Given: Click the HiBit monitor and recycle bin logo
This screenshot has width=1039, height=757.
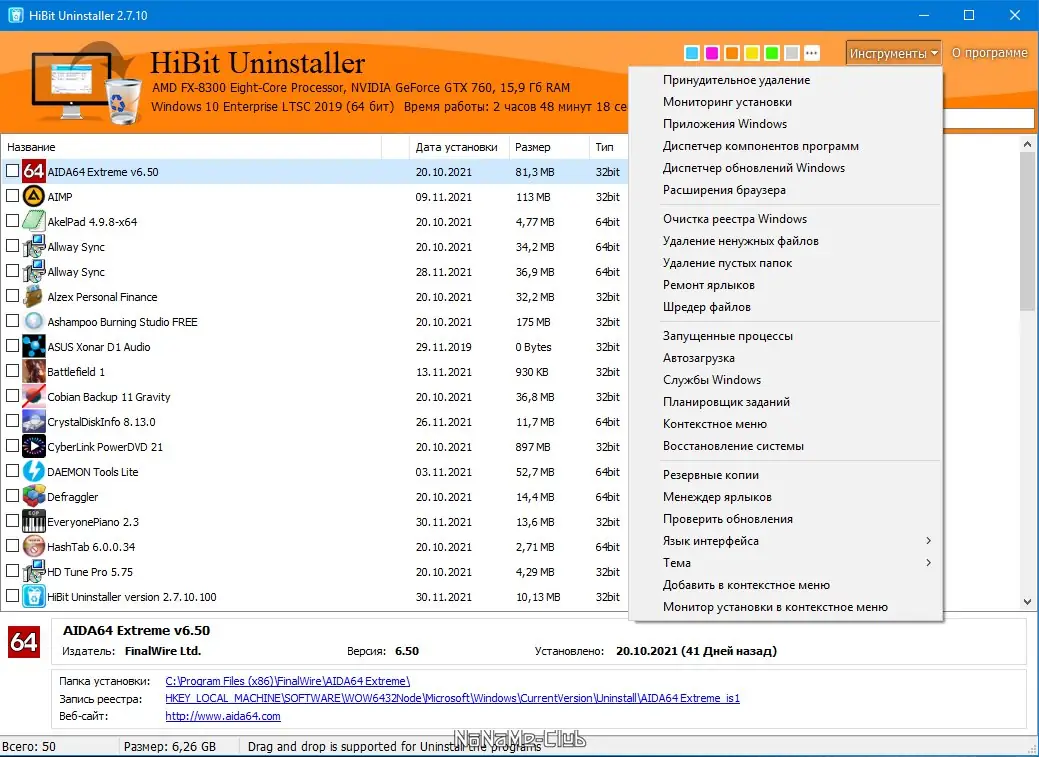Looking at the screenshot, I should pyautogui.click(x=87, y=82).
